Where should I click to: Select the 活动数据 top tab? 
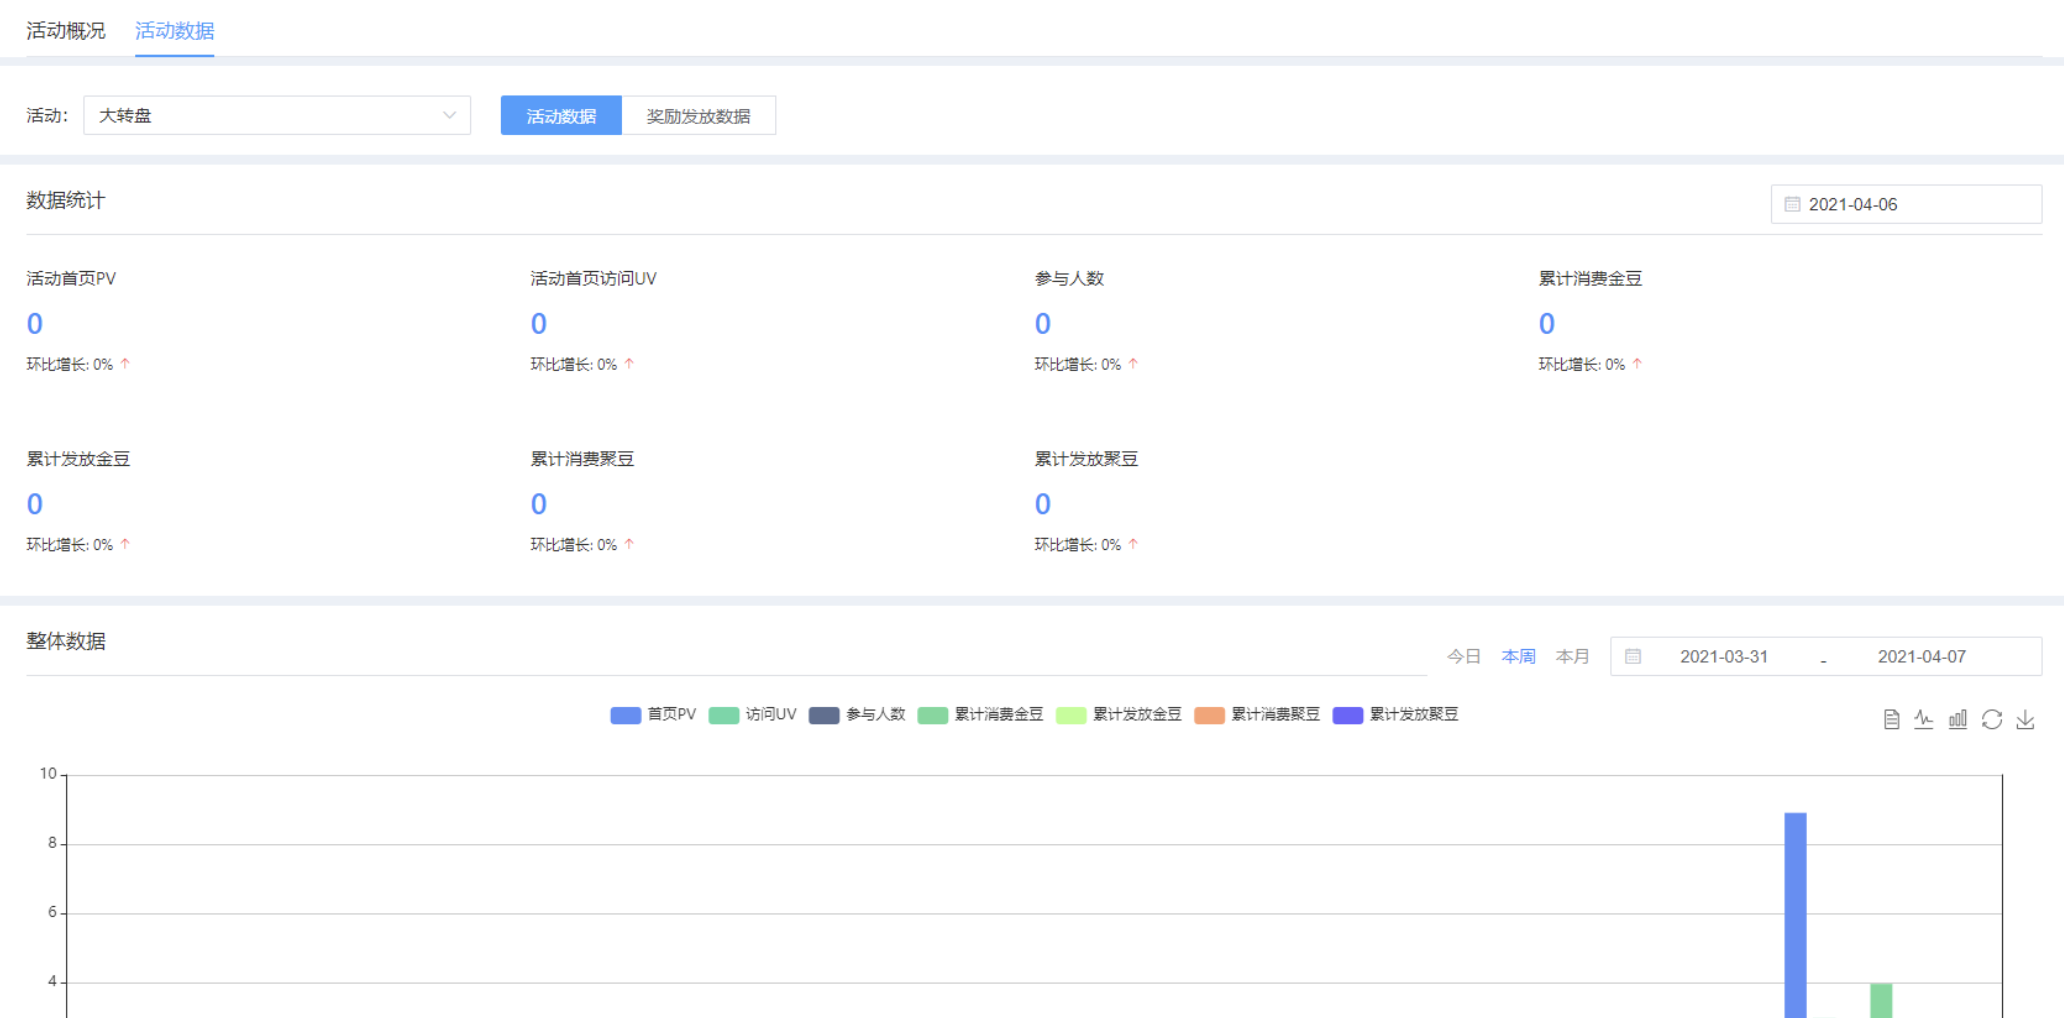[174, 31]
